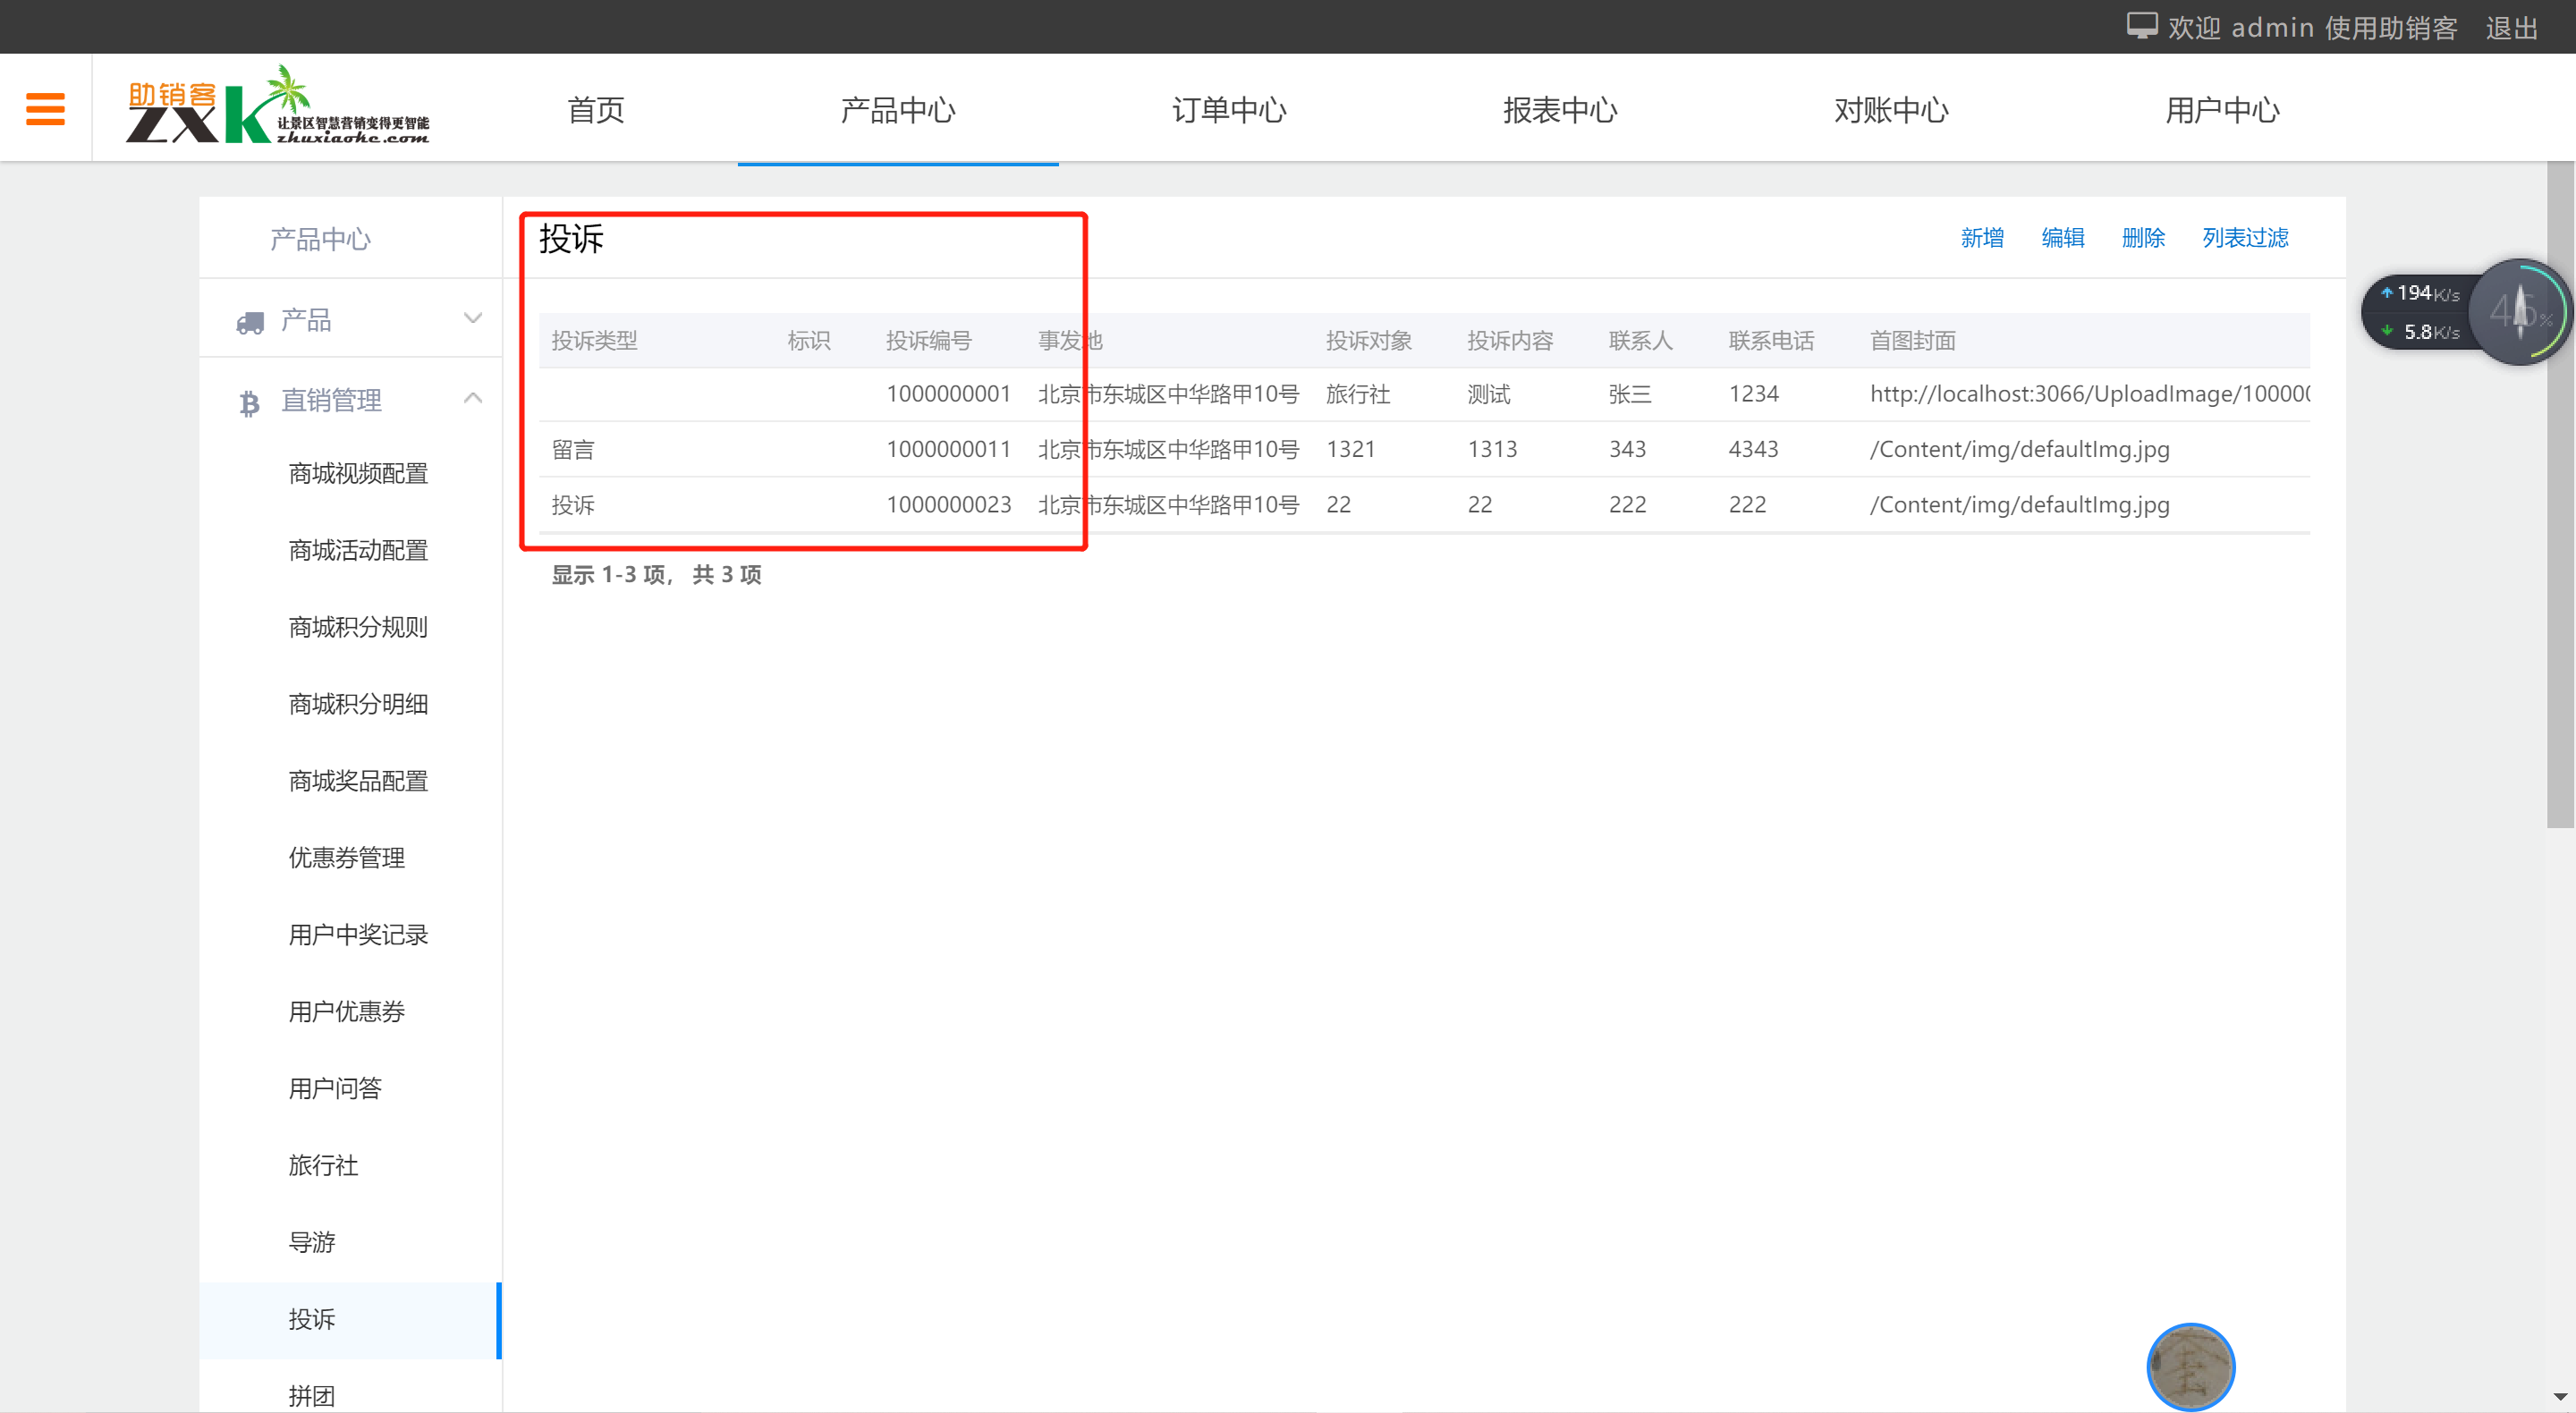The image size is (2576, 1413).
Task: Open the 订单中心 top menu
Action: (1228, 110)
